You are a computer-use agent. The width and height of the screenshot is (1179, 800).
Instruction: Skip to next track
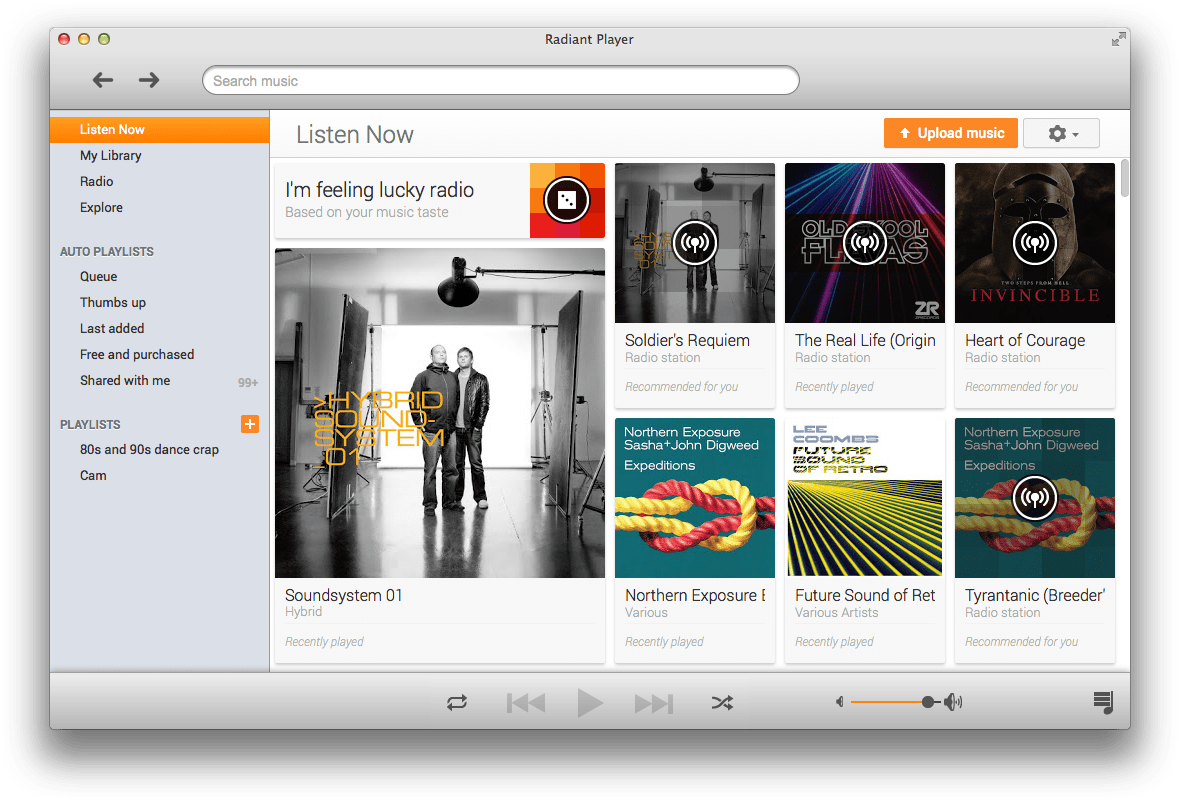pyautogui.click(x=653, y=703)
